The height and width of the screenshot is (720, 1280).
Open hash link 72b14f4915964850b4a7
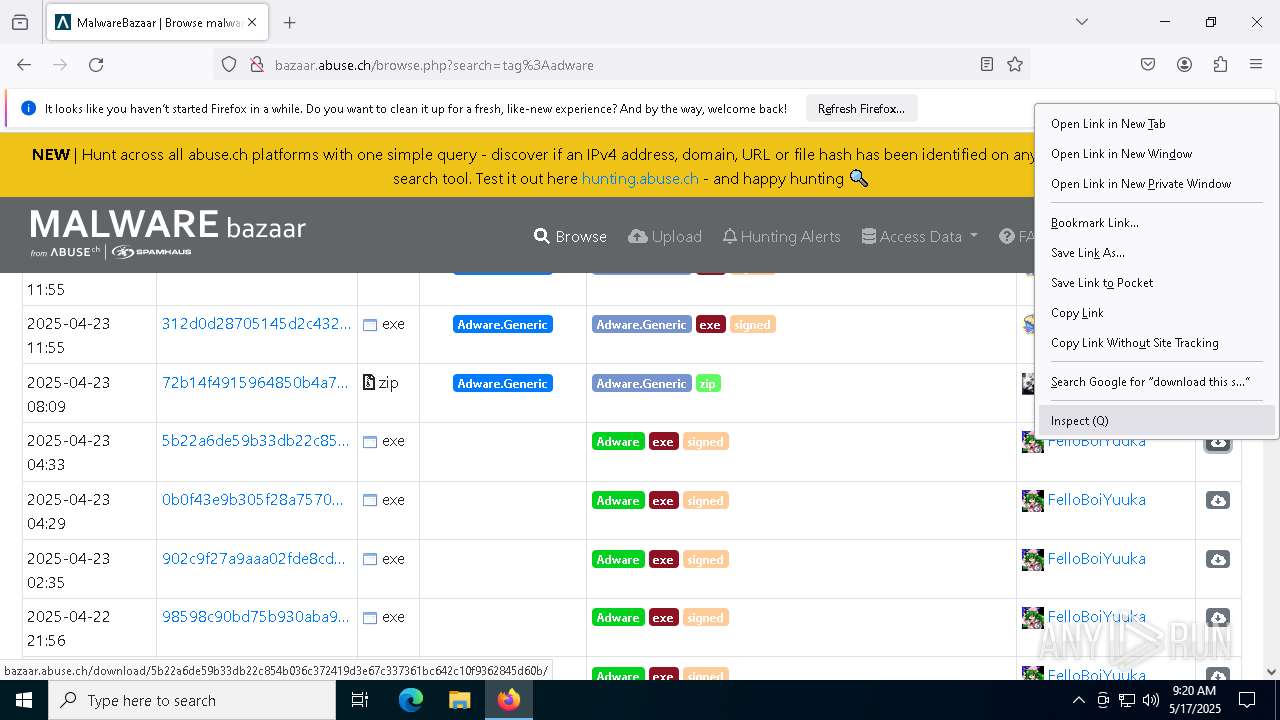tap(255, 382)
